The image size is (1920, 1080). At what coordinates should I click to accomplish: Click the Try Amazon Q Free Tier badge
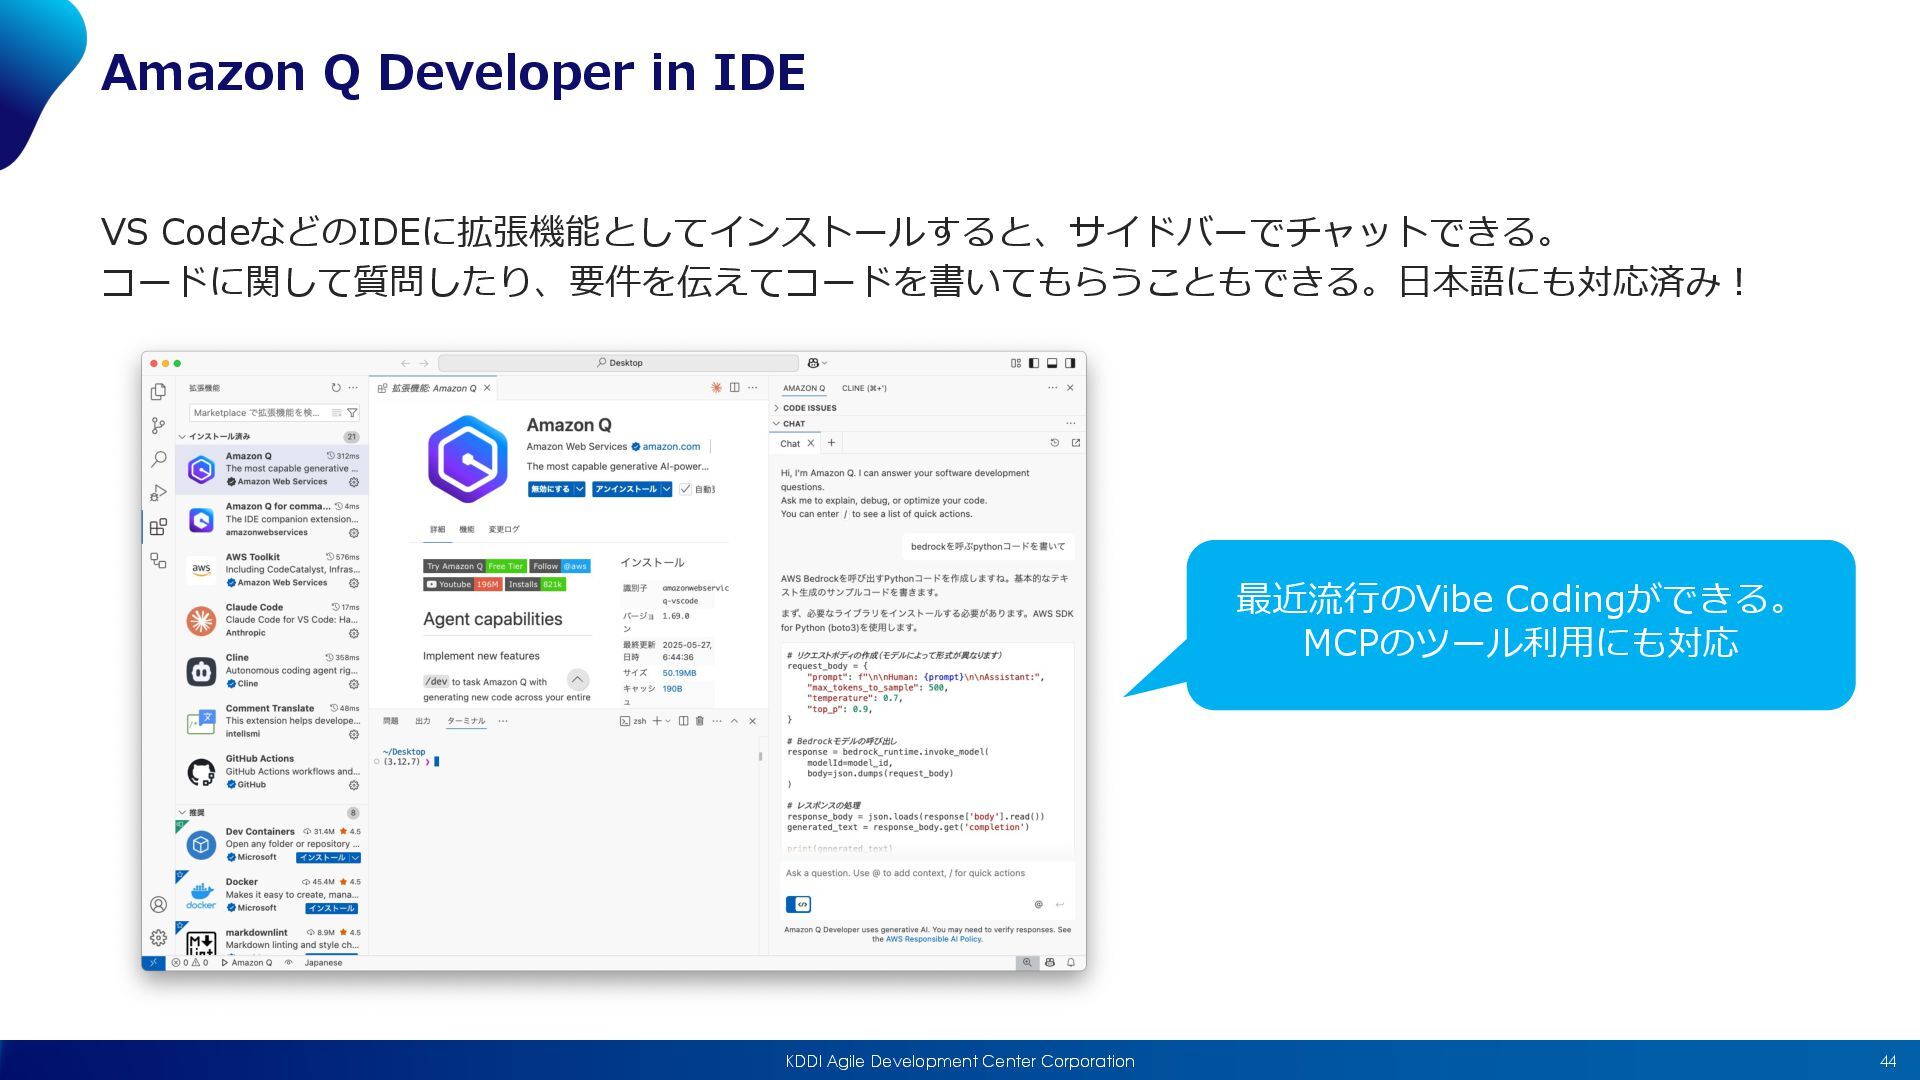point(474,566)
